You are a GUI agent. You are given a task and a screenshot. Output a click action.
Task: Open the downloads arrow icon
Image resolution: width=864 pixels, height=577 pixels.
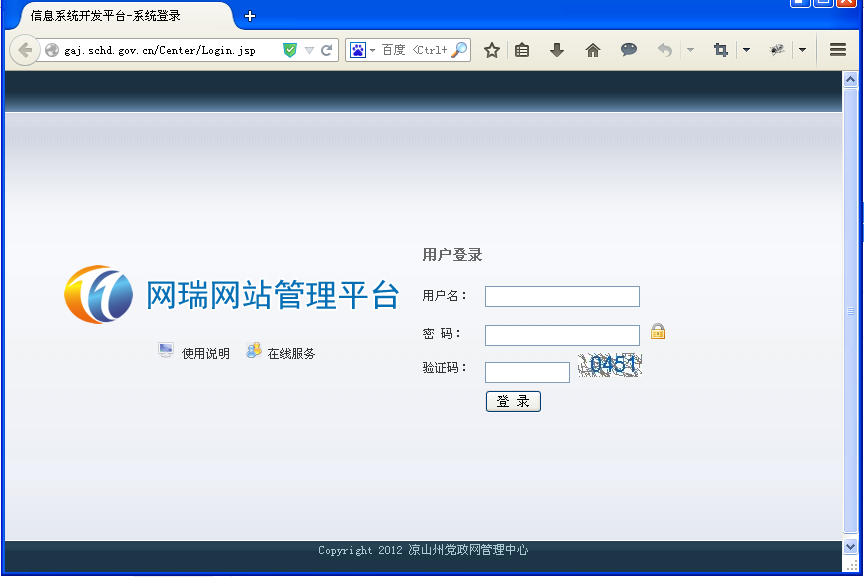(557, 50)
